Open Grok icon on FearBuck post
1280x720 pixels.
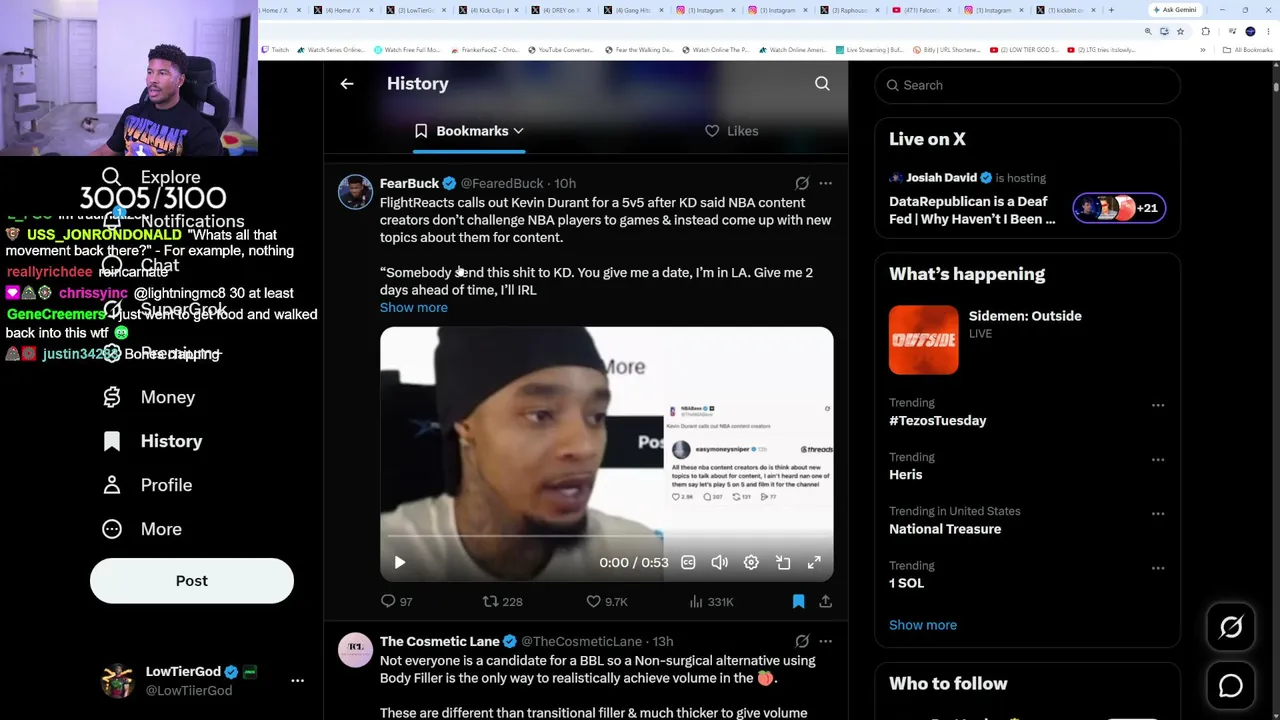tap(802, 183)
